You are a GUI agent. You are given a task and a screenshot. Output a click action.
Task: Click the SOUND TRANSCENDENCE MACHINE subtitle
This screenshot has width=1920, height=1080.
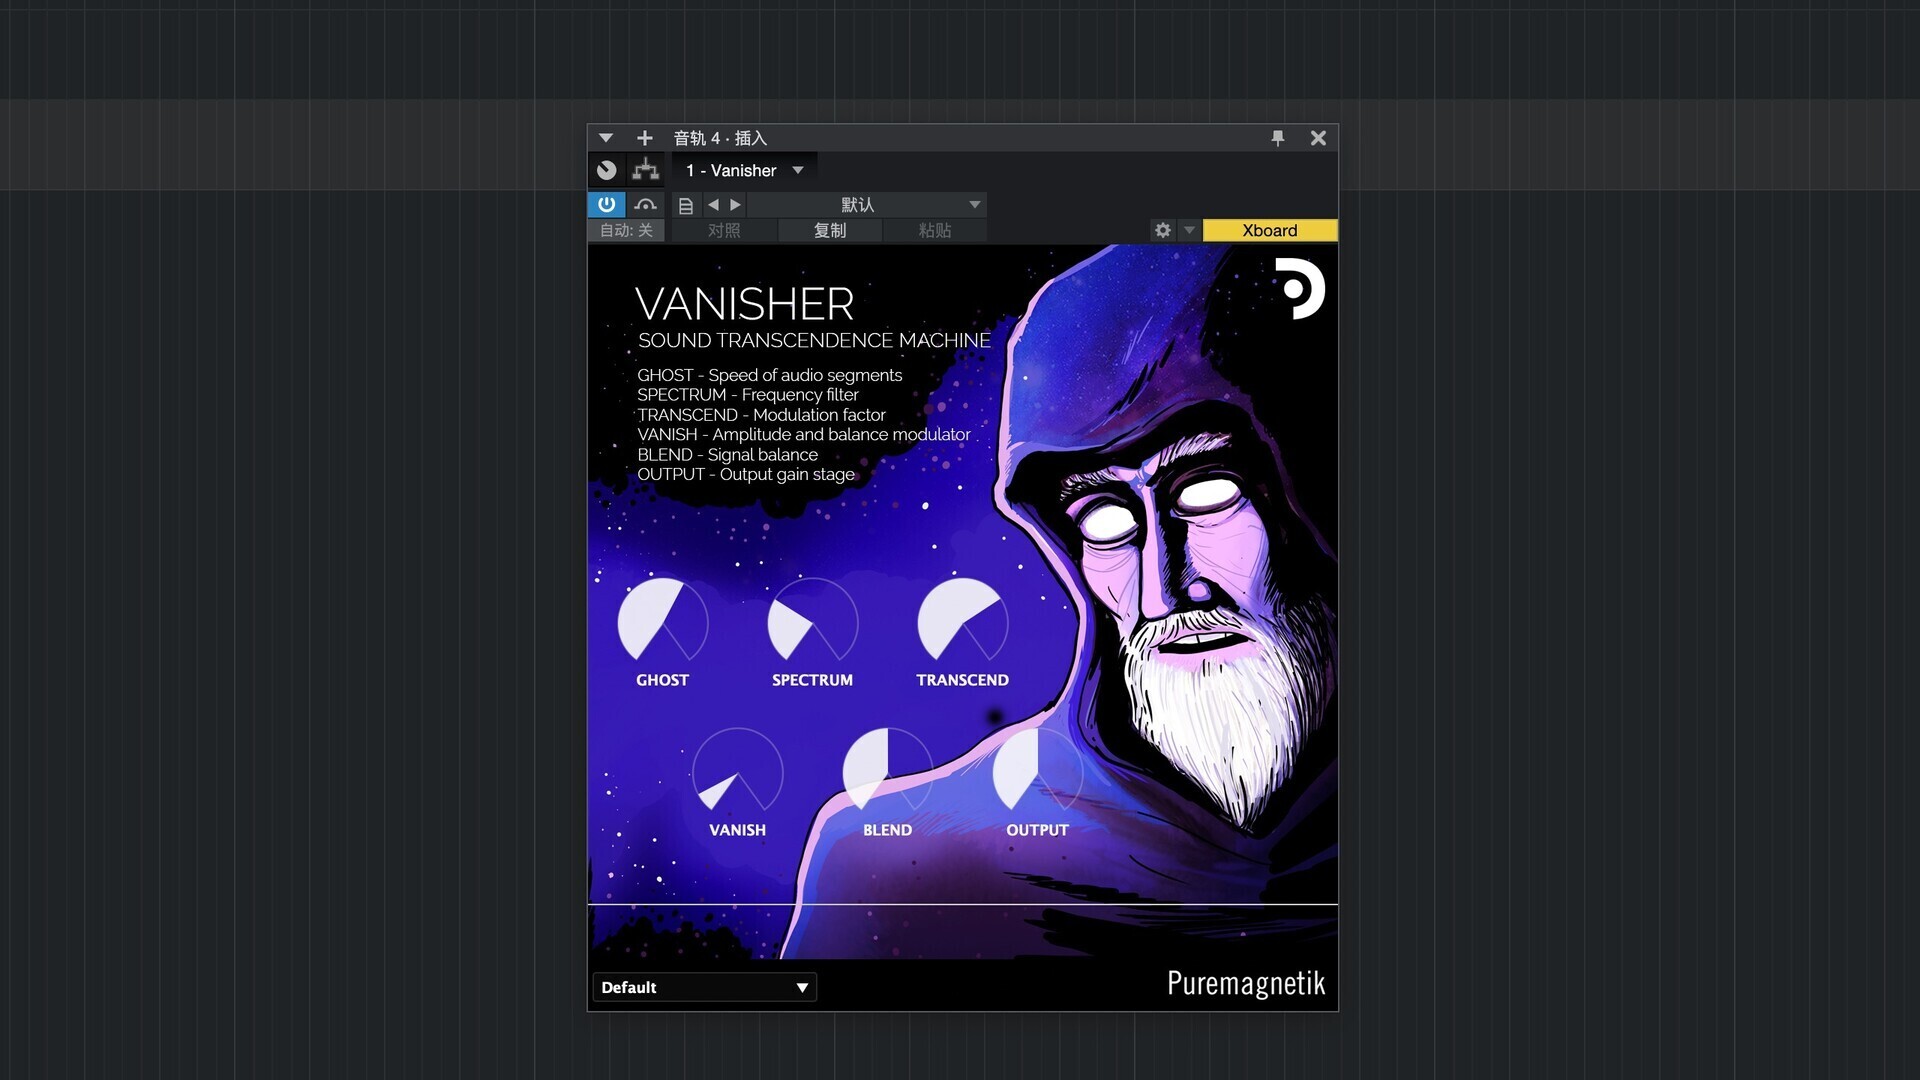click(x=814, y=341)
